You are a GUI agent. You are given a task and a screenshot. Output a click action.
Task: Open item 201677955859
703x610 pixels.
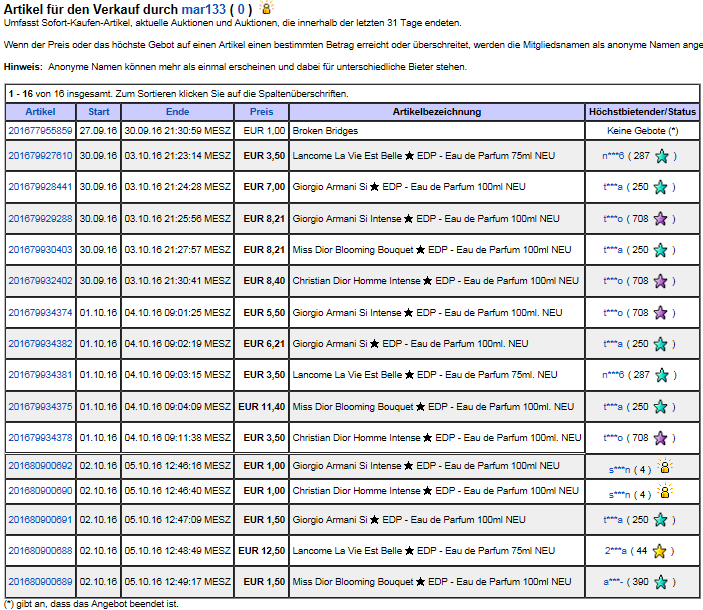coord(40,130)
